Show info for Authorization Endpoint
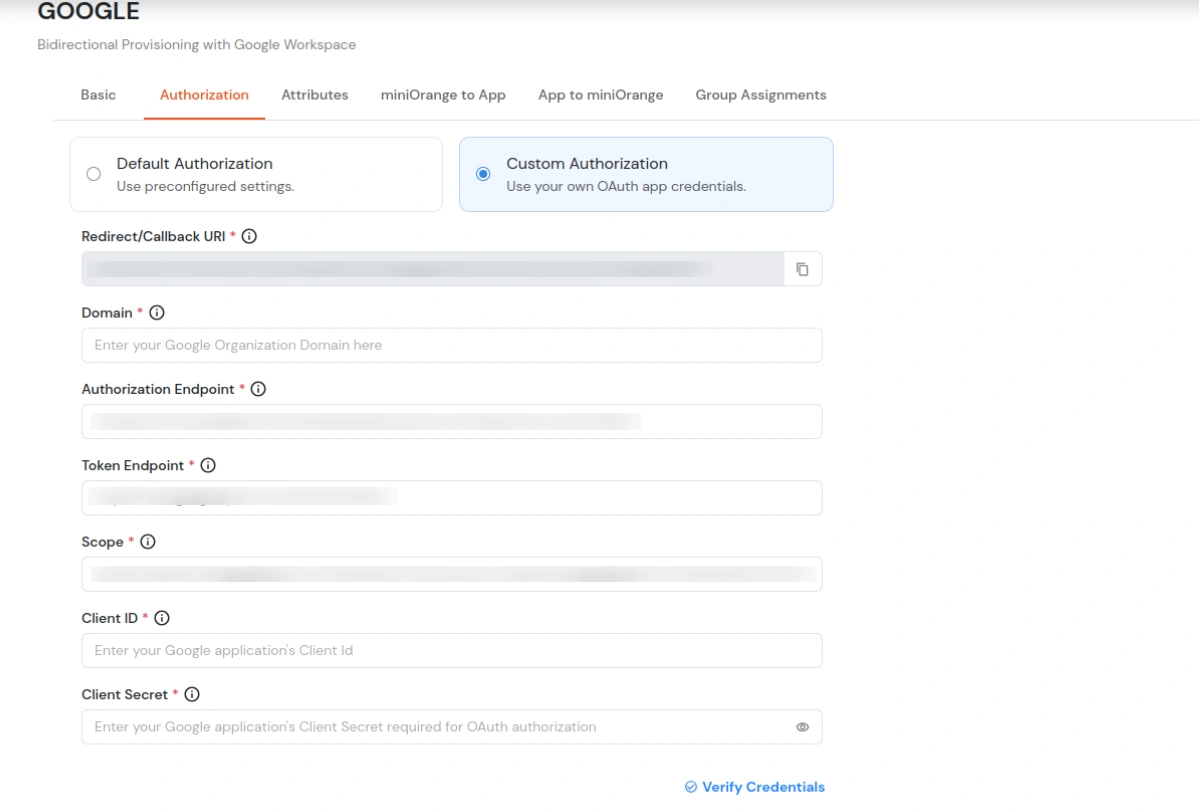This screenshot has width=1199, height=812. (x=258, y=389)
